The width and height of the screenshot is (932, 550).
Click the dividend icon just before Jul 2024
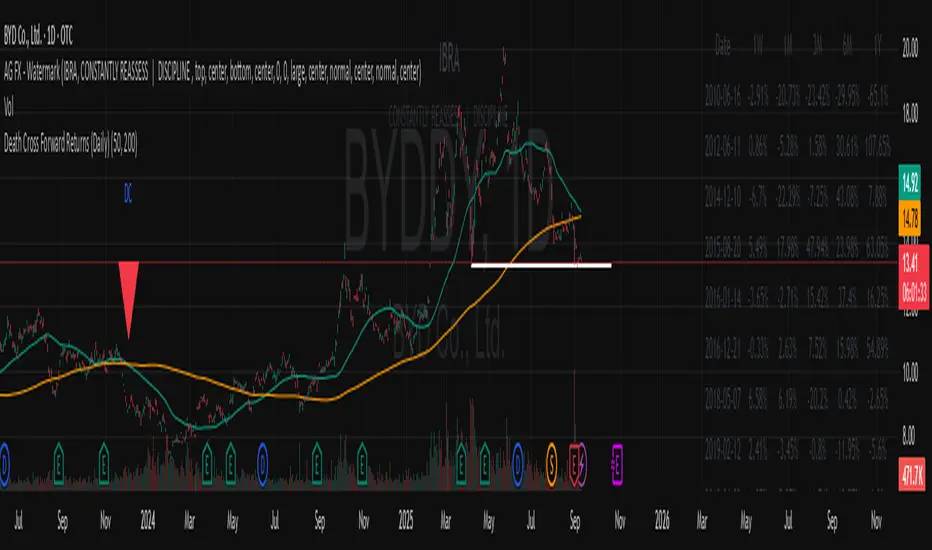pyautogui.click(x=262, y=464)
